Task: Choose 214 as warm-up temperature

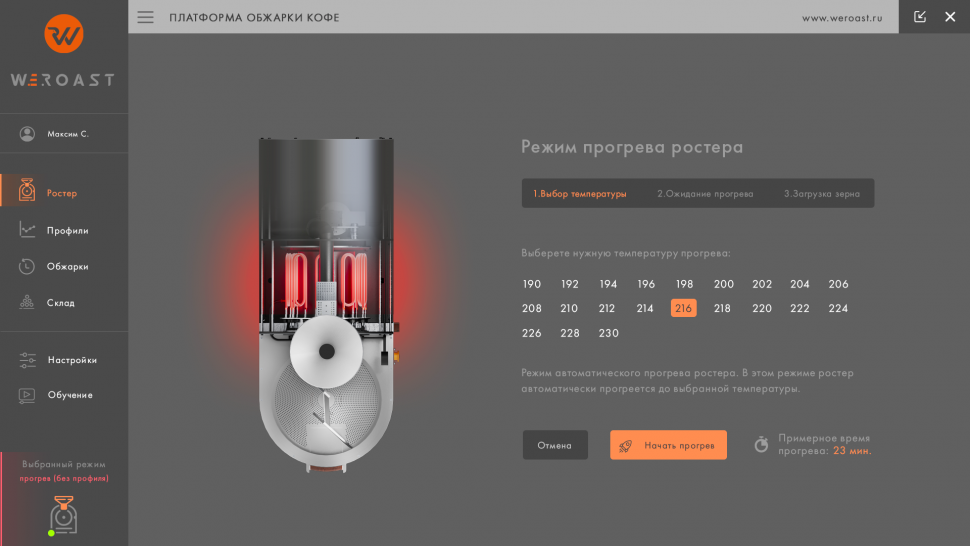Action: 645,308
